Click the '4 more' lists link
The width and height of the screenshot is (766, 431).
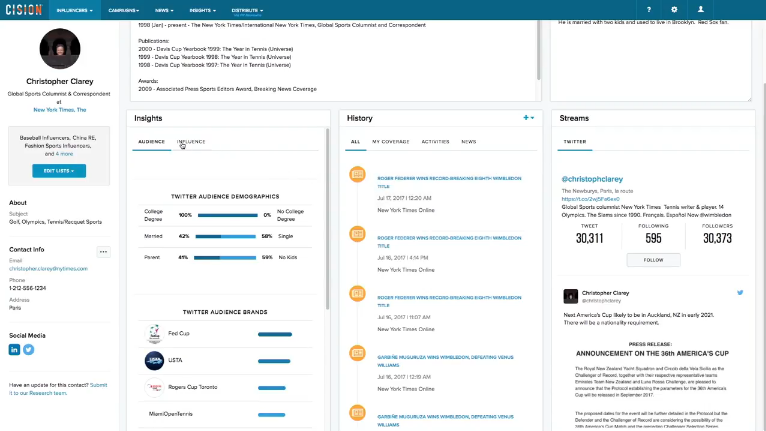click(x=64, y=154)
